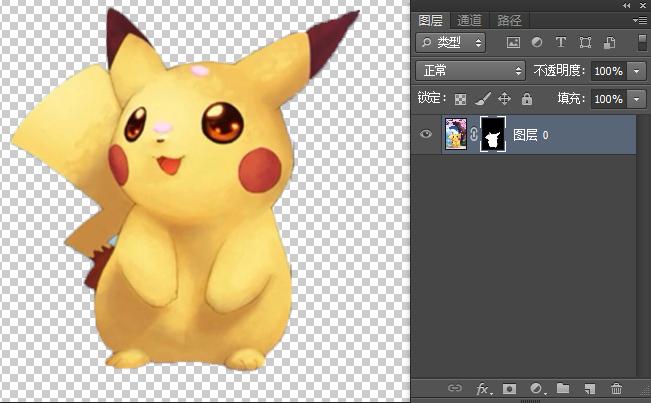Image resolution: width=651 pixels, height=403 pixels.
Task: Switch to the 通道 tab
Action: tap(469, 20)
